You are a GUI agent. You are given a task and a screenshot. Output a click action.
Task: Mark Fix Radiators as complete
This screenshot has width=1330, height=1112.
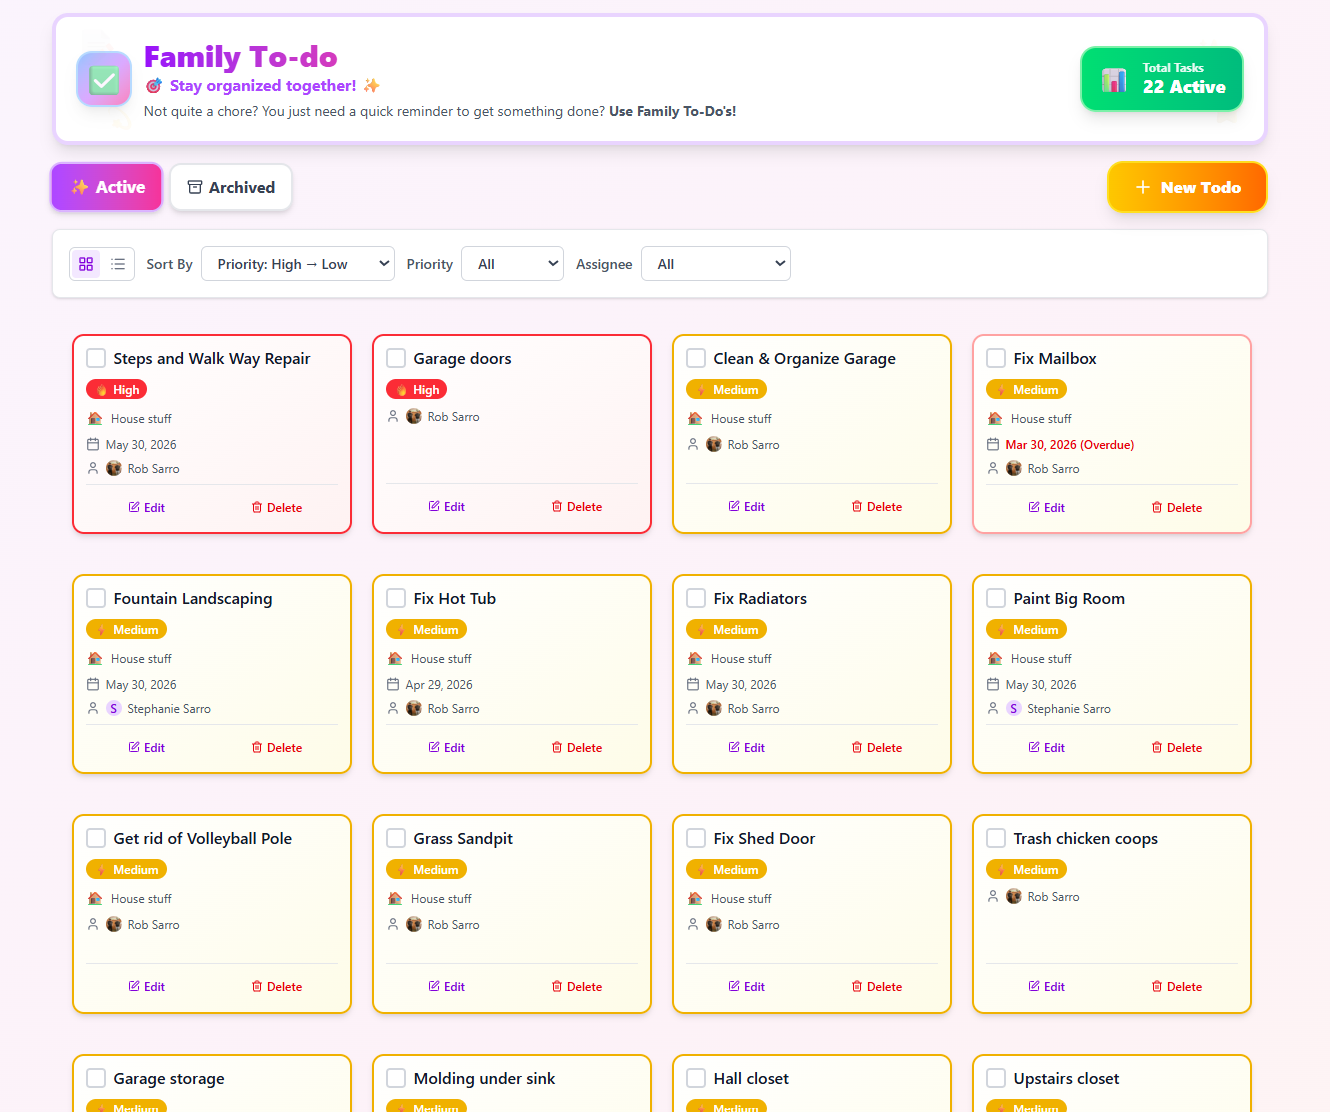696,598
